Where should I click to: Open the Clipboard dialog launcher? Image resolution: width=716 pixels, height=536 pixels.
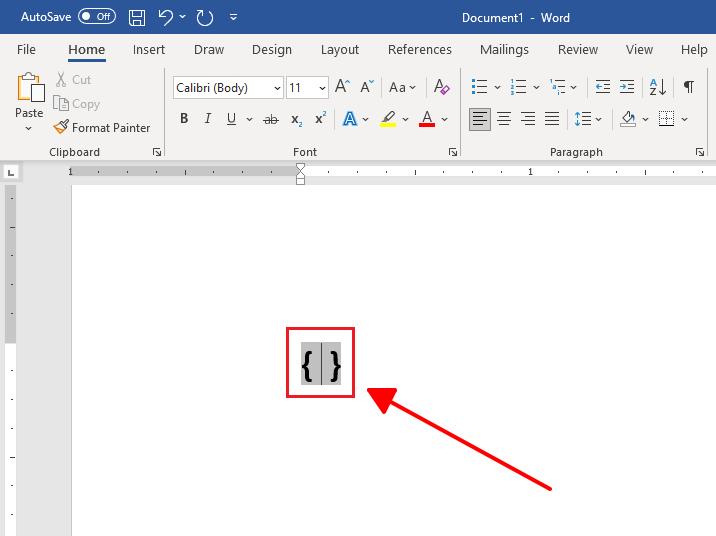(x=157, y=152)
